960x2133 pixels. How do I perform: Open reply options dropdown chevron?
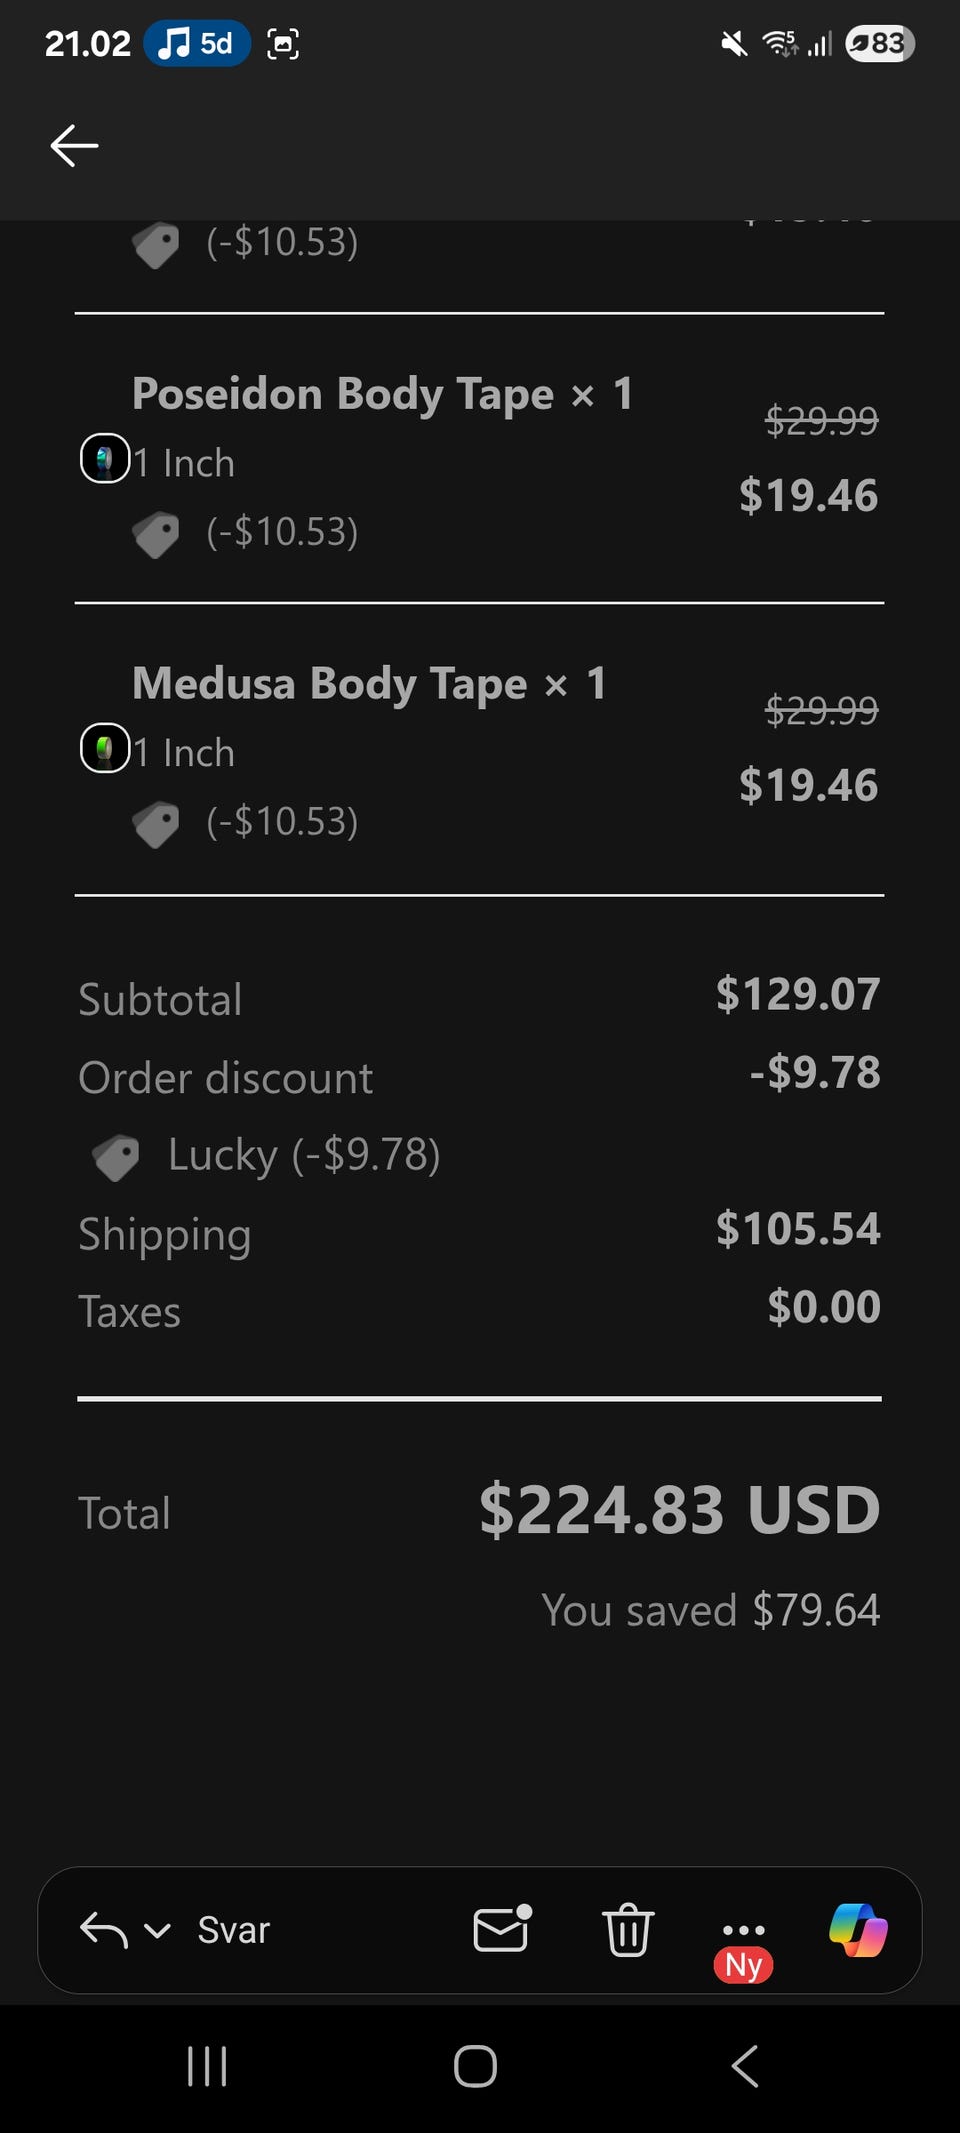tap(157, 1930)
